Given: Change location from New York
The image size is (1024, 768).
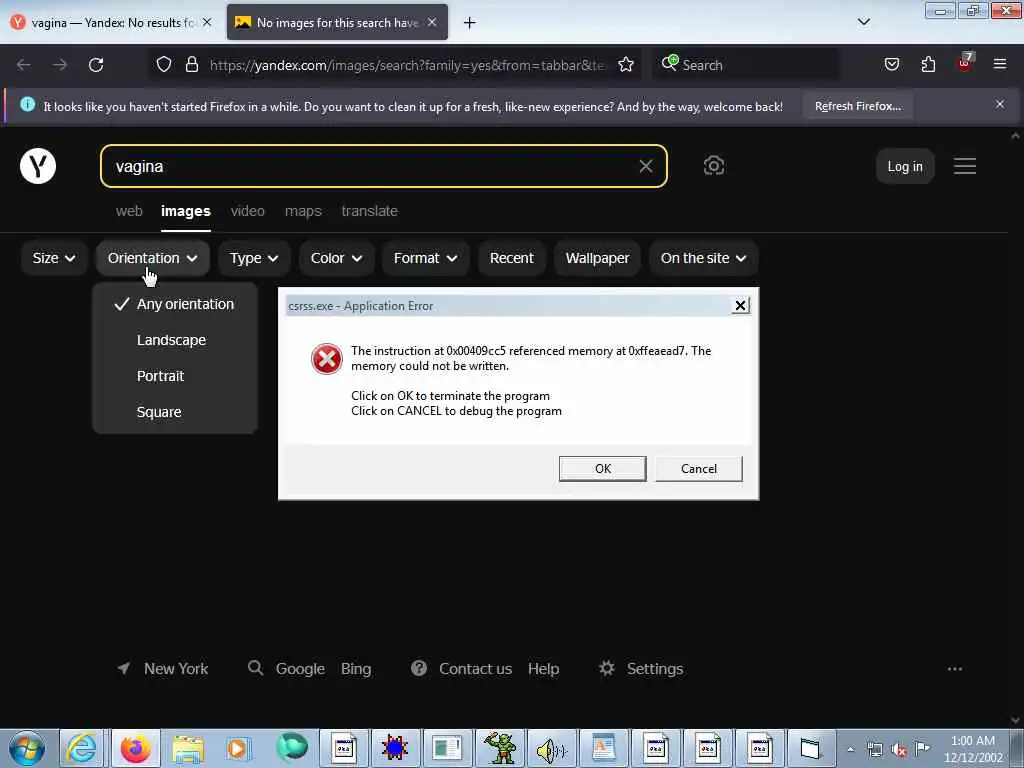Looking at the screenshot, I should (163, 669).
